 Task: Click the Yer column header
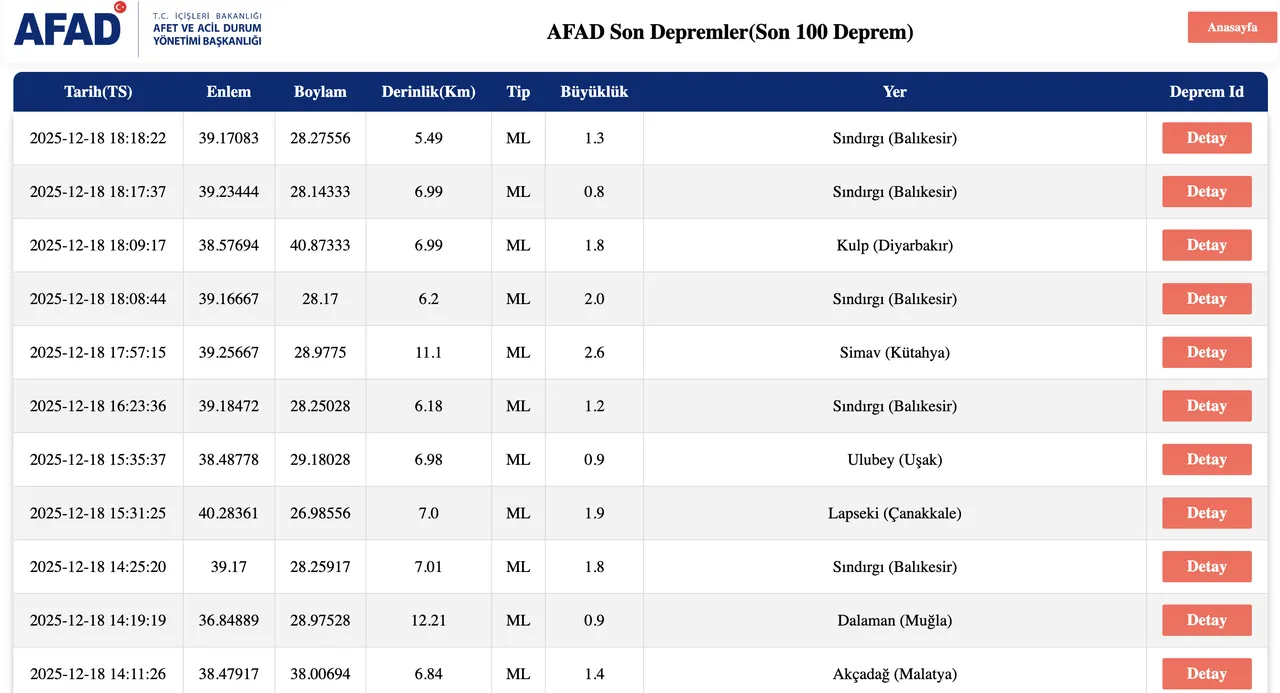[x=894, y=91]
